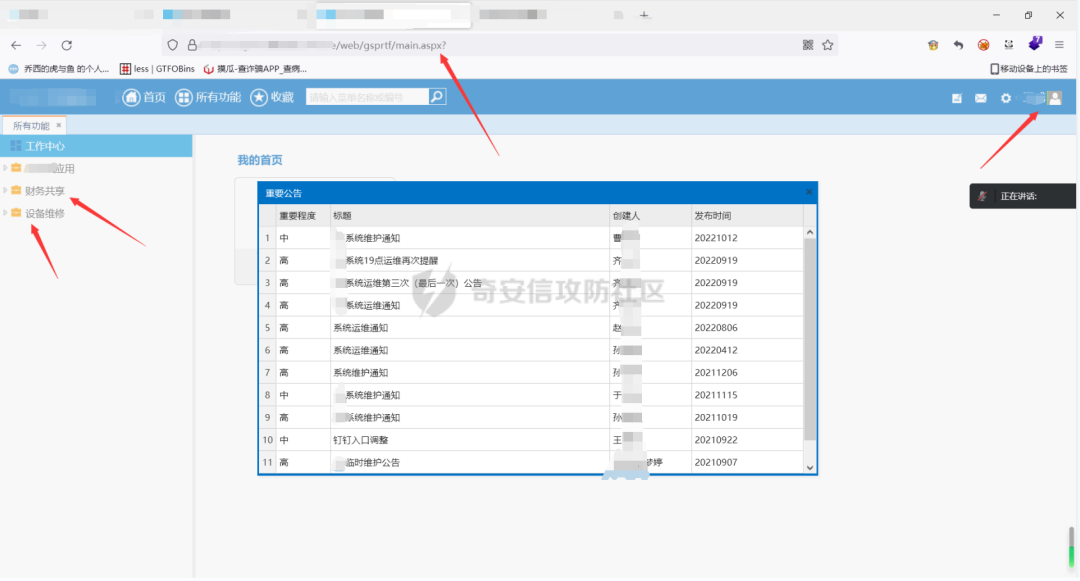
Task: Click the shield tracking protection icon
Action: coord(173,45)
